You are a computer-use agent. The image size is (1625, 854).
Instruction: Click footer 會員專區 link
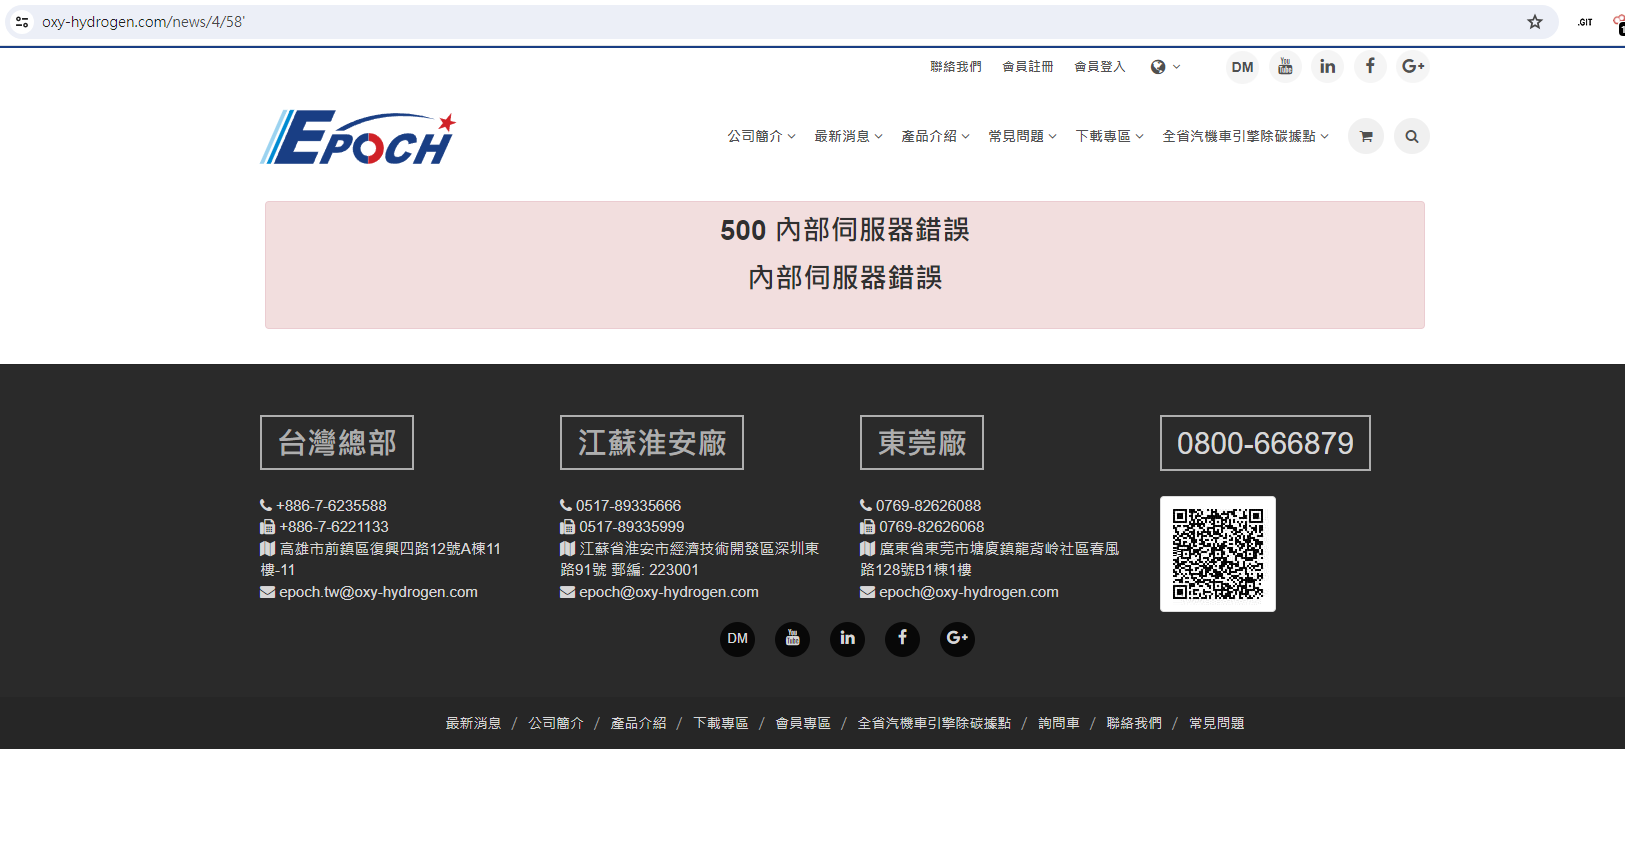pos(803,723)
